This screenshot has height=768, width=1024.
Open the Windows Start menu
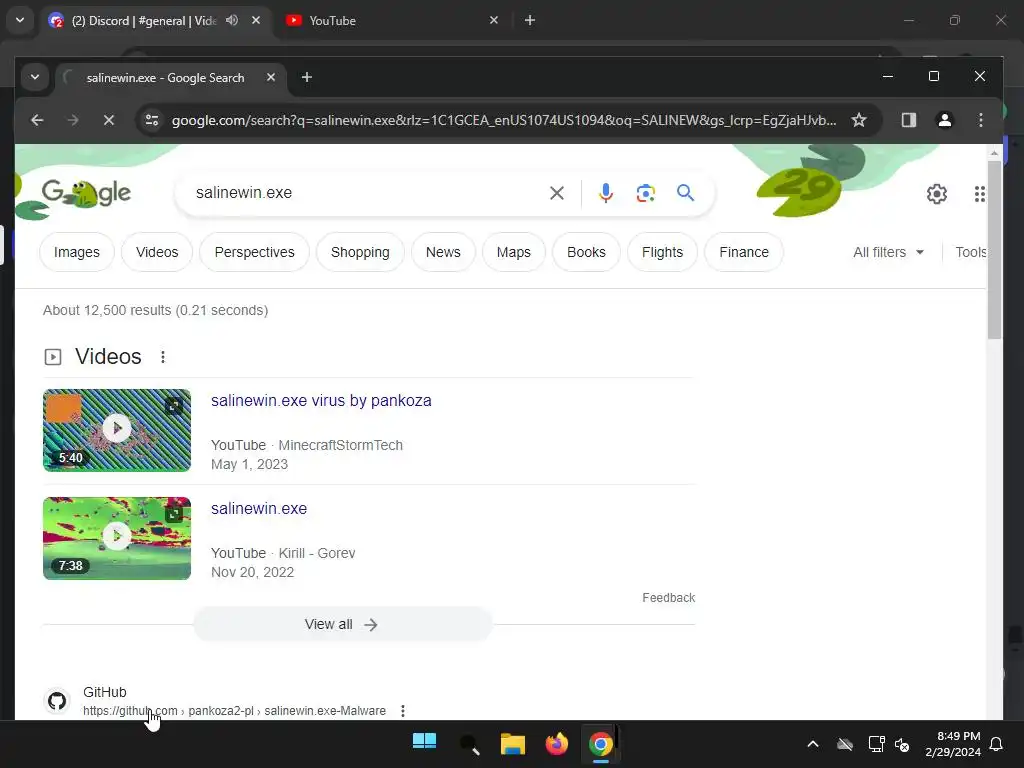pyautogui.click(x=424, y=743)
